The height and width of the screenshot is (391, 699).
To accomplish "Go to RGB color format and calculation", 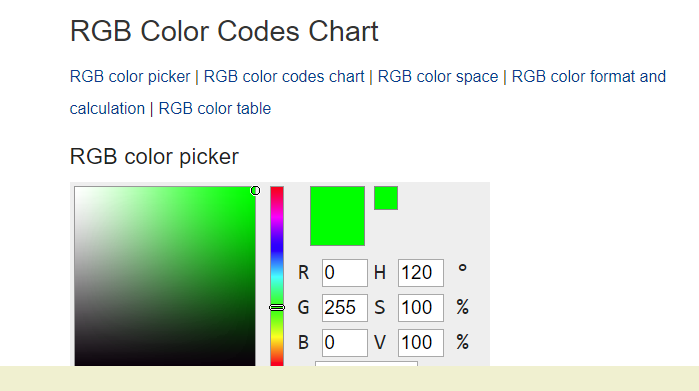I will (368, 92).
